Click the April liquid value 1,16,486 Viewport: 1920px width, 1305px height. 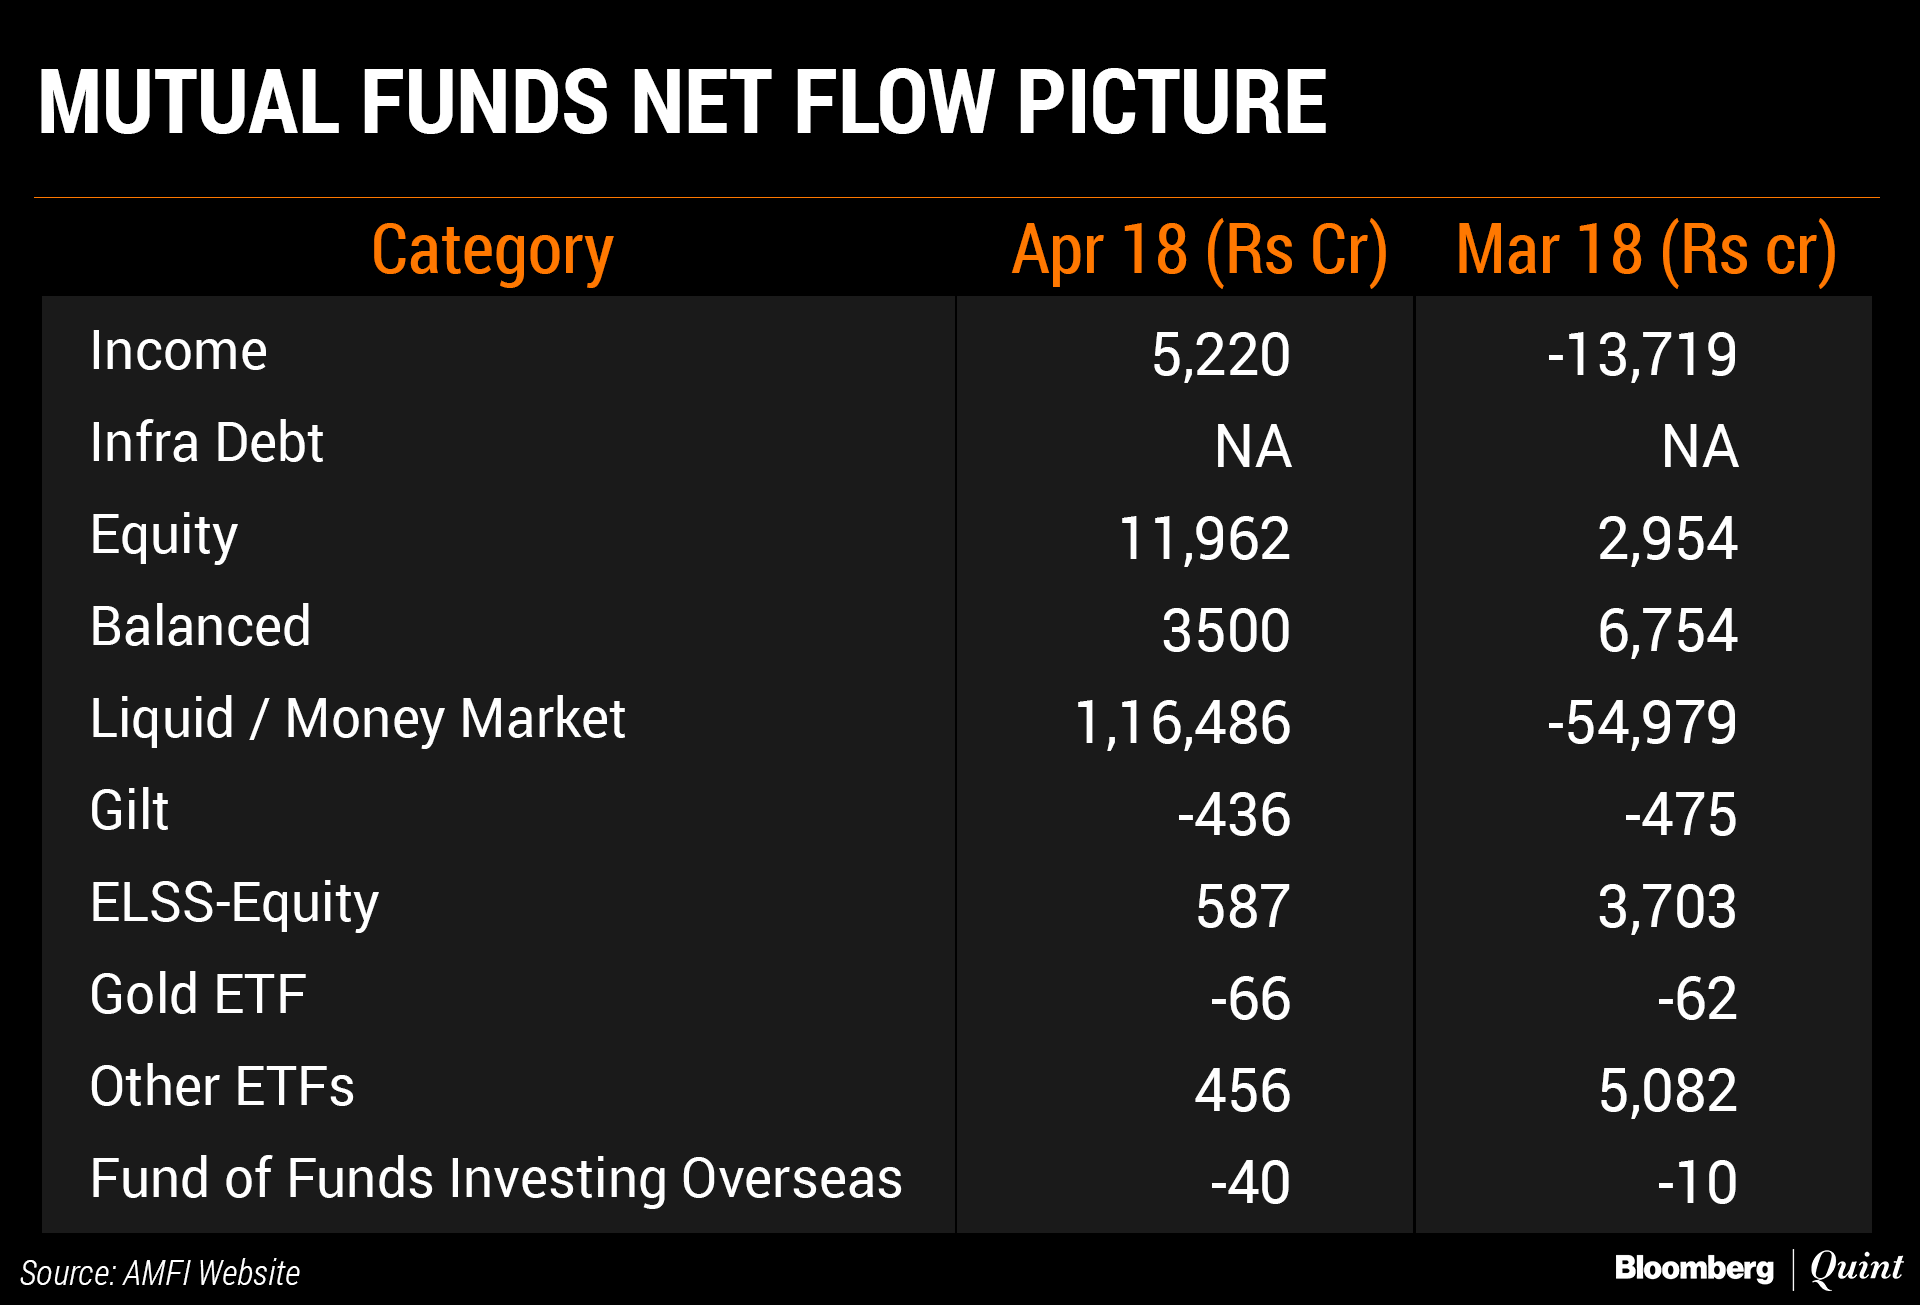tap(1182, 723)
